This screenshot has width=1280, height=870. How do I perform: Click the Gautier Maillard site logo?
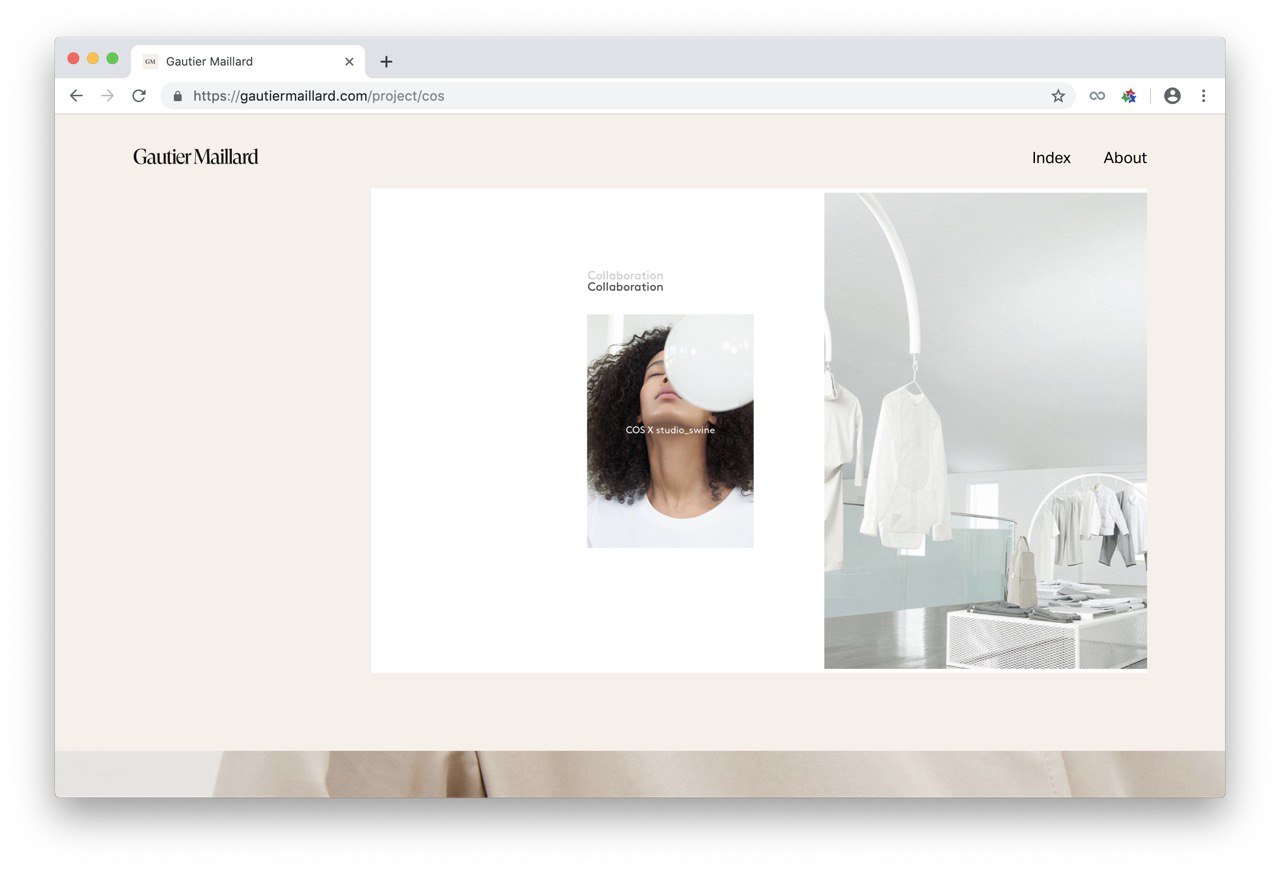(196, 156)
